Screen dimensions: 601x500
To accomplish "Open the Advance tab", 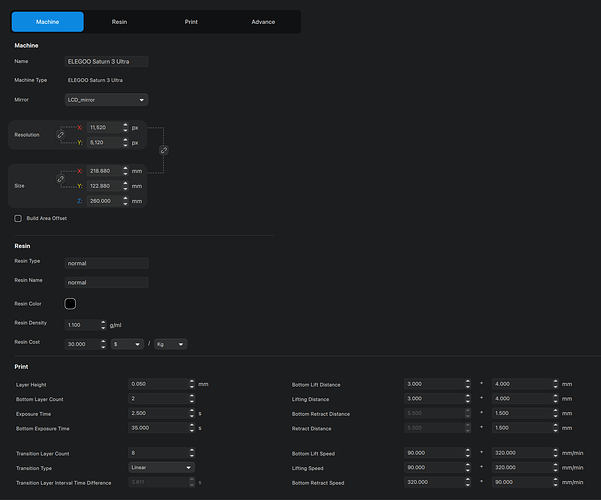I will coord(263,22).
